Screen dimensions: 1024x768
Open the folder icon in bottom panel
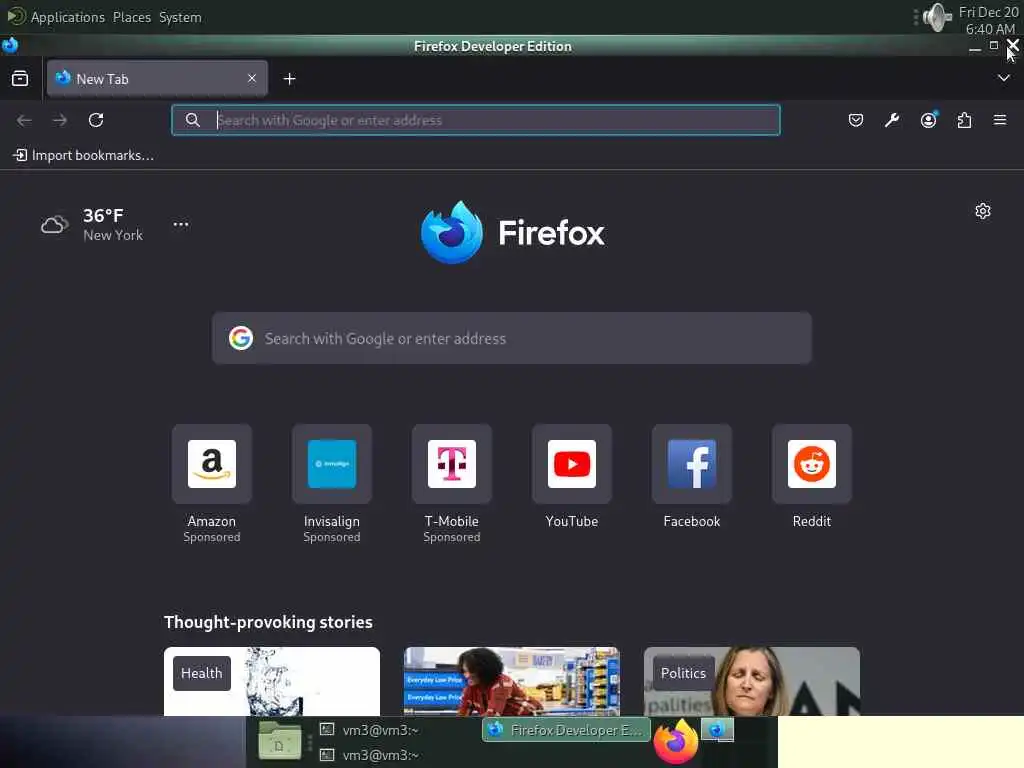(x=280, y=741)
